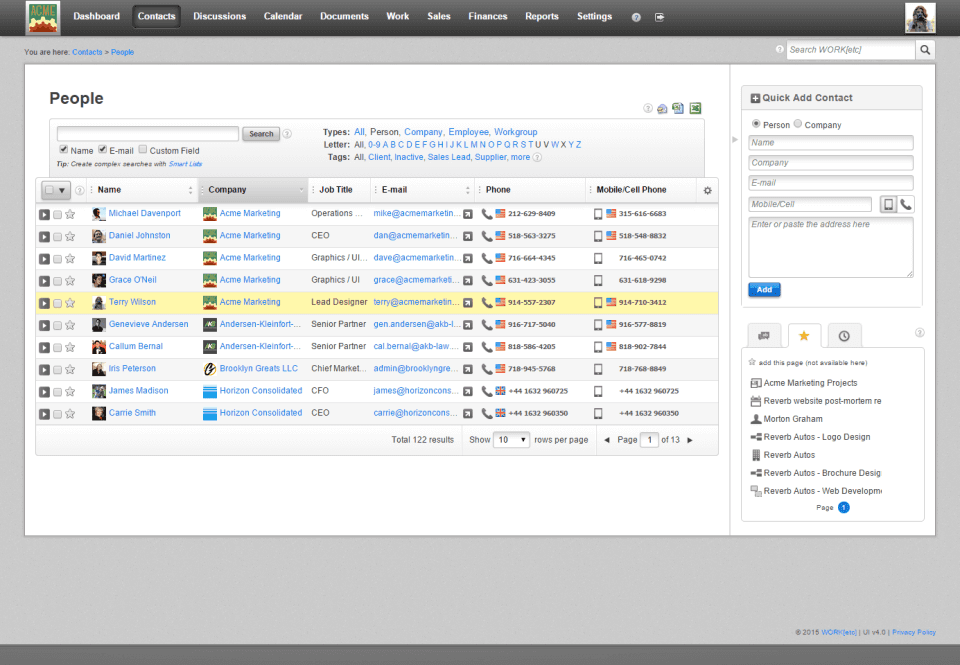Click the magnifier search icon in the top bar
The image size is (960, 665).
[x=926, y=50]
